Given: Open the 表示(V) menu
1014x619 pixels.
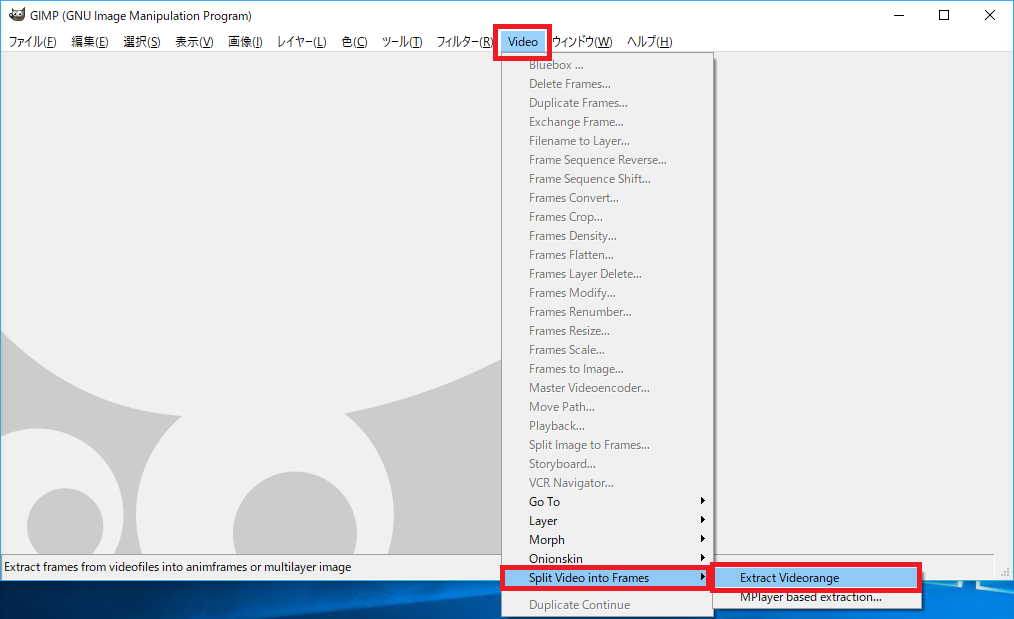Looking at the screenshot, I should (194, 42).
